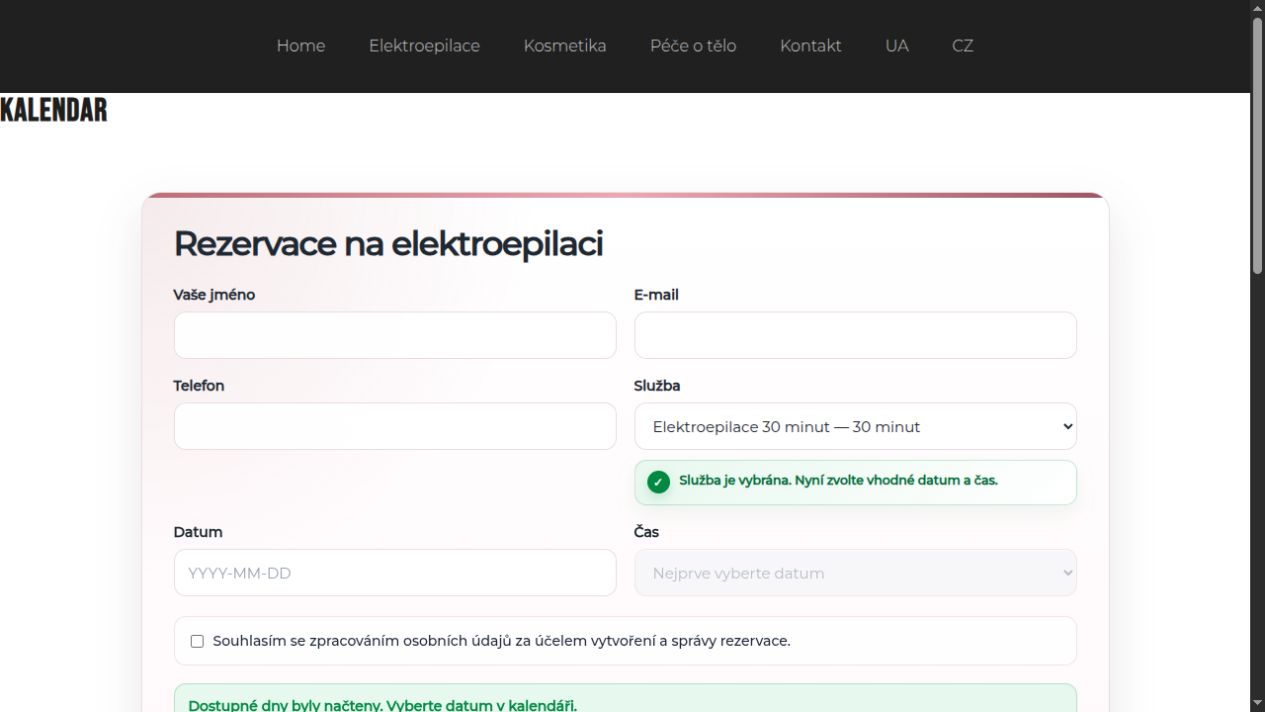The width and height of the screenshot is (1265, 712).
Task: Focus the E-mail input field
Action: click(x=855, y=335)
